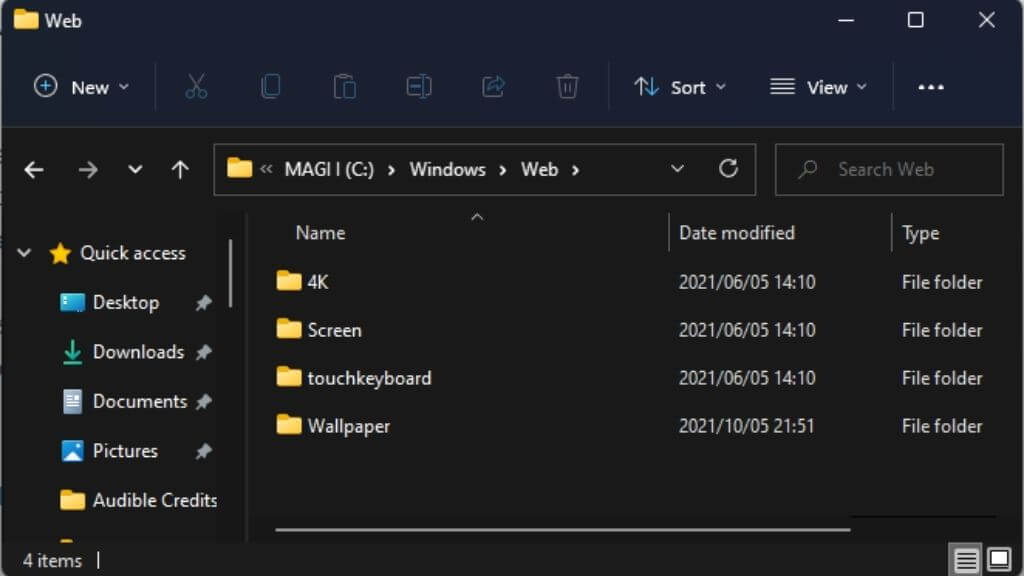Click the Copy icon in toolbar
The width and height of the screenshot is (1024, 576).
(270, 86)
